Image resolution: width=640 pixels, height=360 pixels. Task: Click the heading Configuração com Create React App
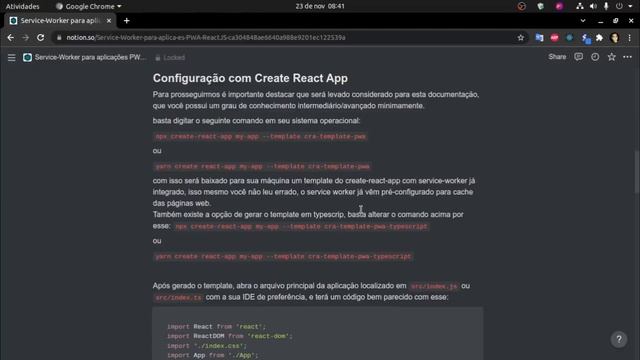coord(250,78)
